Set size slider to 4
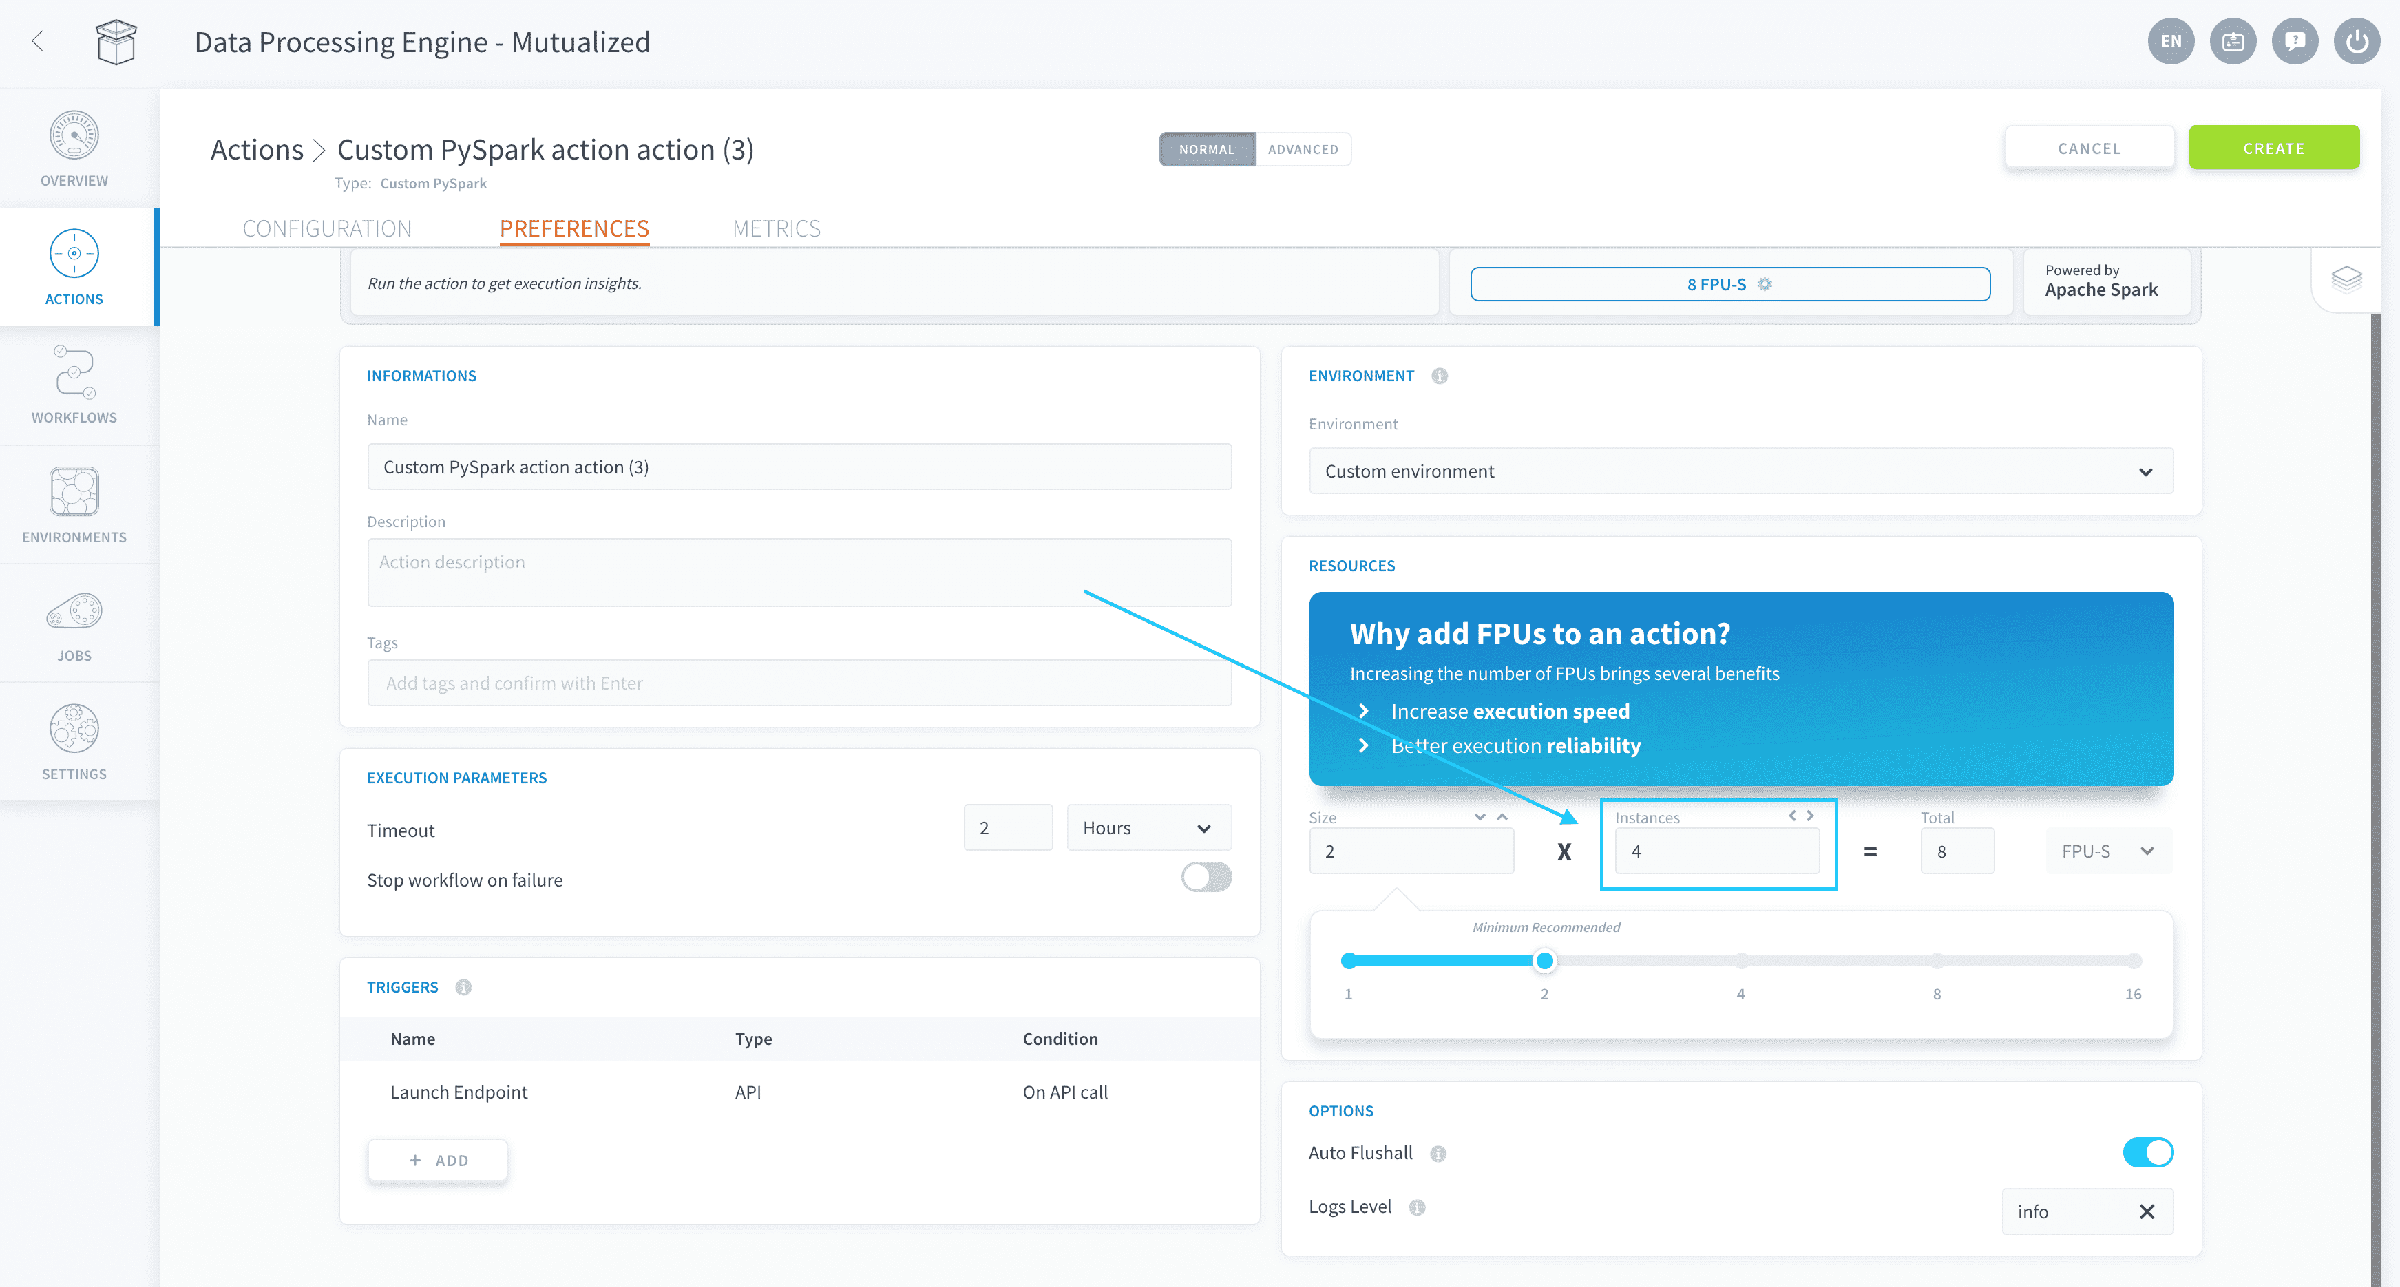2400x1287 pixels. click(x=1741, y=961)
